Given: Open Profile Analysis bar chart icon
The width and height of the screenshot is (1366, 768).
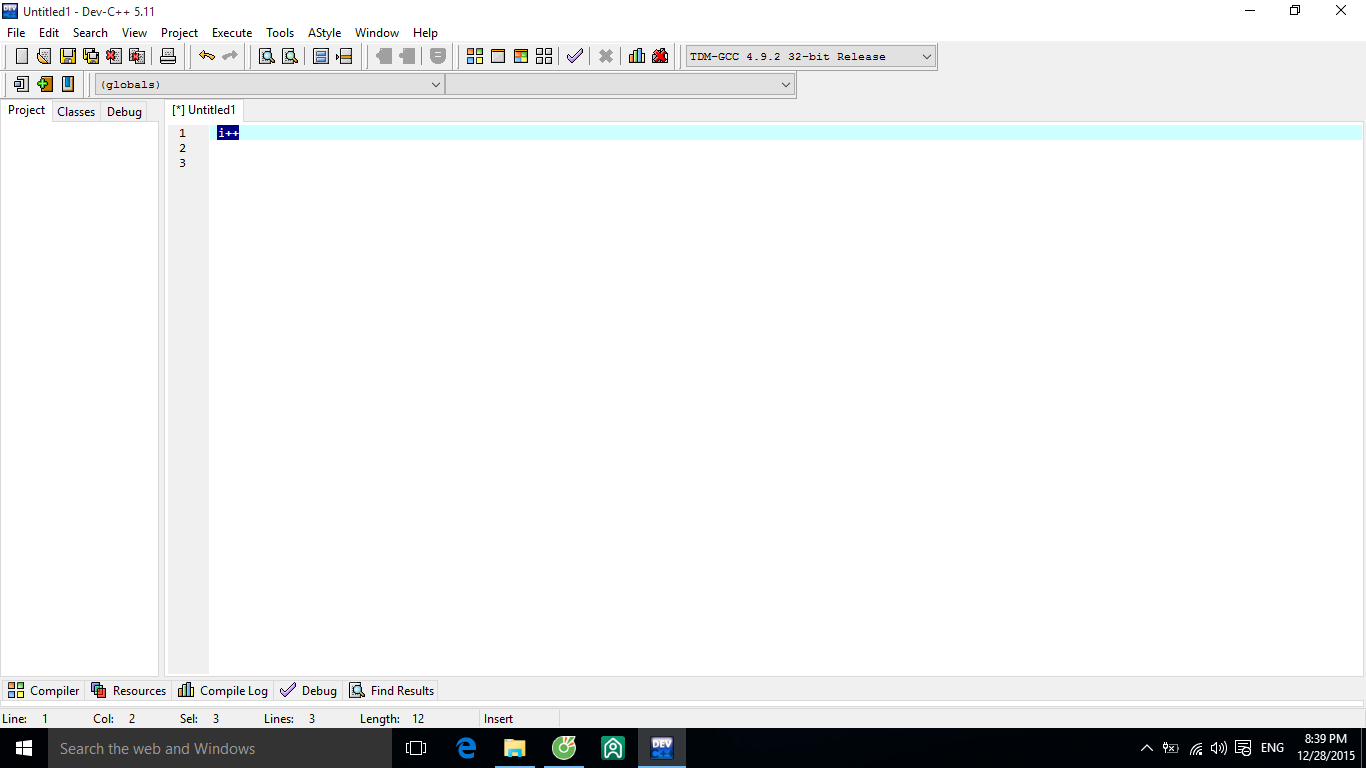Looking at the screenshot, I should pyautogui.click(x=636, y=56).
